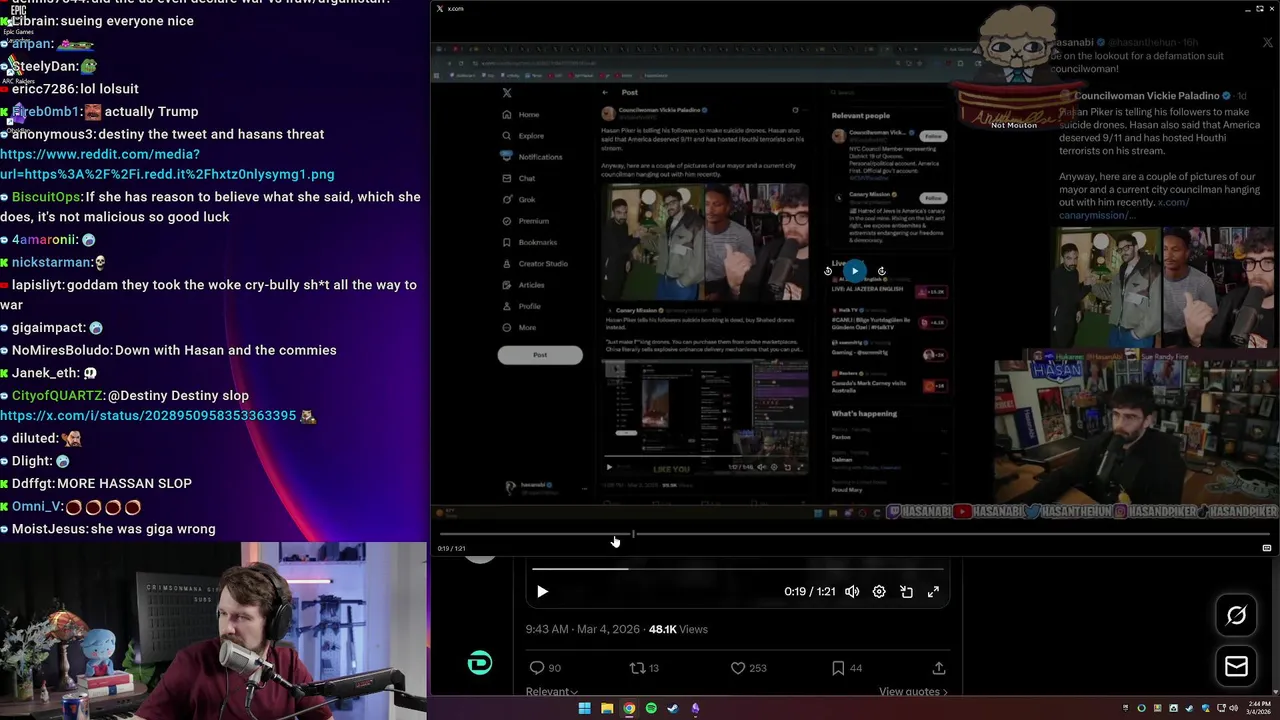Image resolution: width=1280 pixels, height=720 pixels.
Task: Click the username NoMiresBoludo in chat
Action: coord(62,351)
